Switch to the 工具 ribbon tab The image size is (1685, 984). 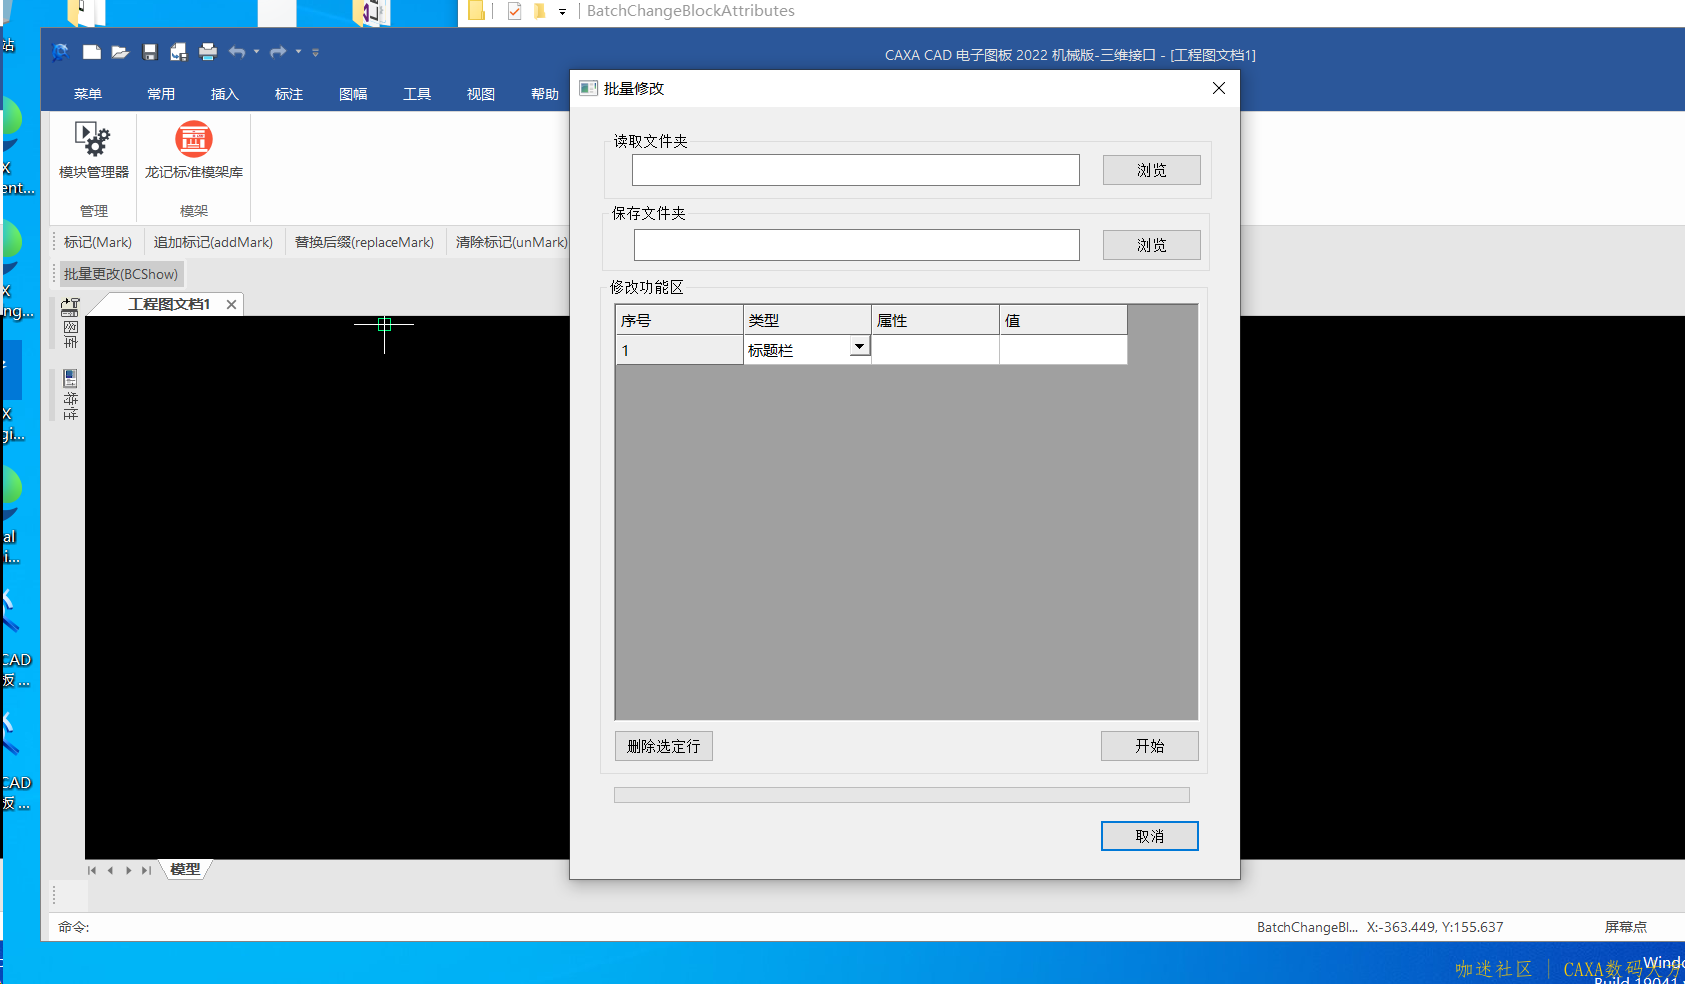(x=417, y=94)
